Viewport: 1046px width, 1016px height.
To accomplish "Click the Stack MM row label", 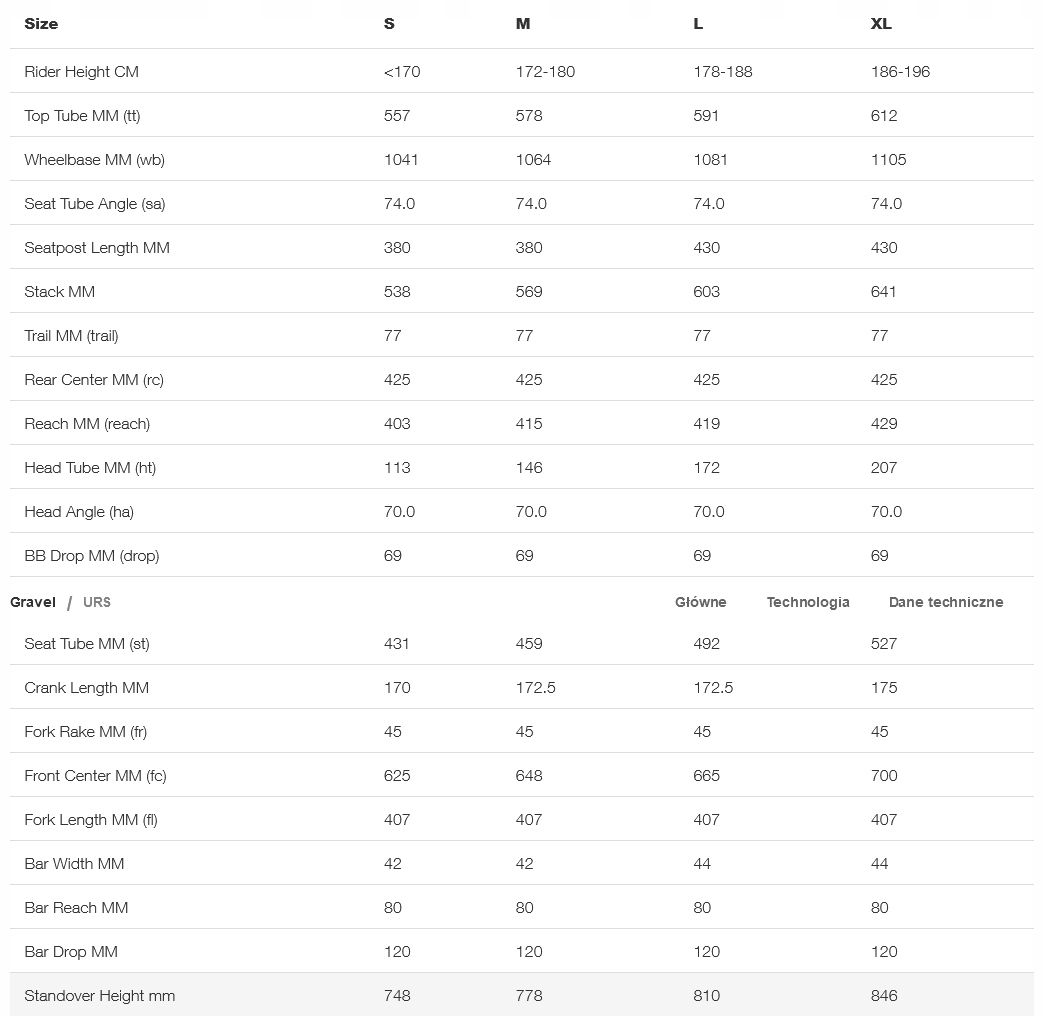I will tap(59, 292).
